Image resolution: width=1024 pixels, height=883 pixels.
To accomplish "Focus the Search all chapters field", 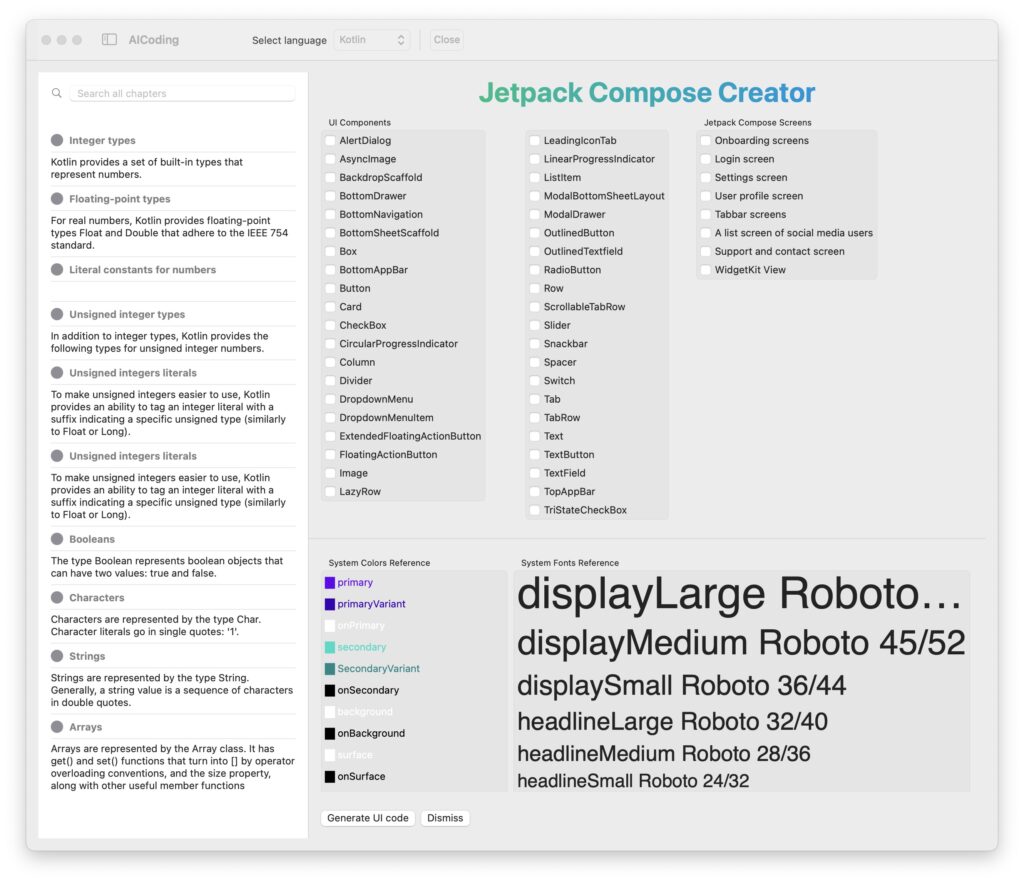I will (x=183, y=93).
